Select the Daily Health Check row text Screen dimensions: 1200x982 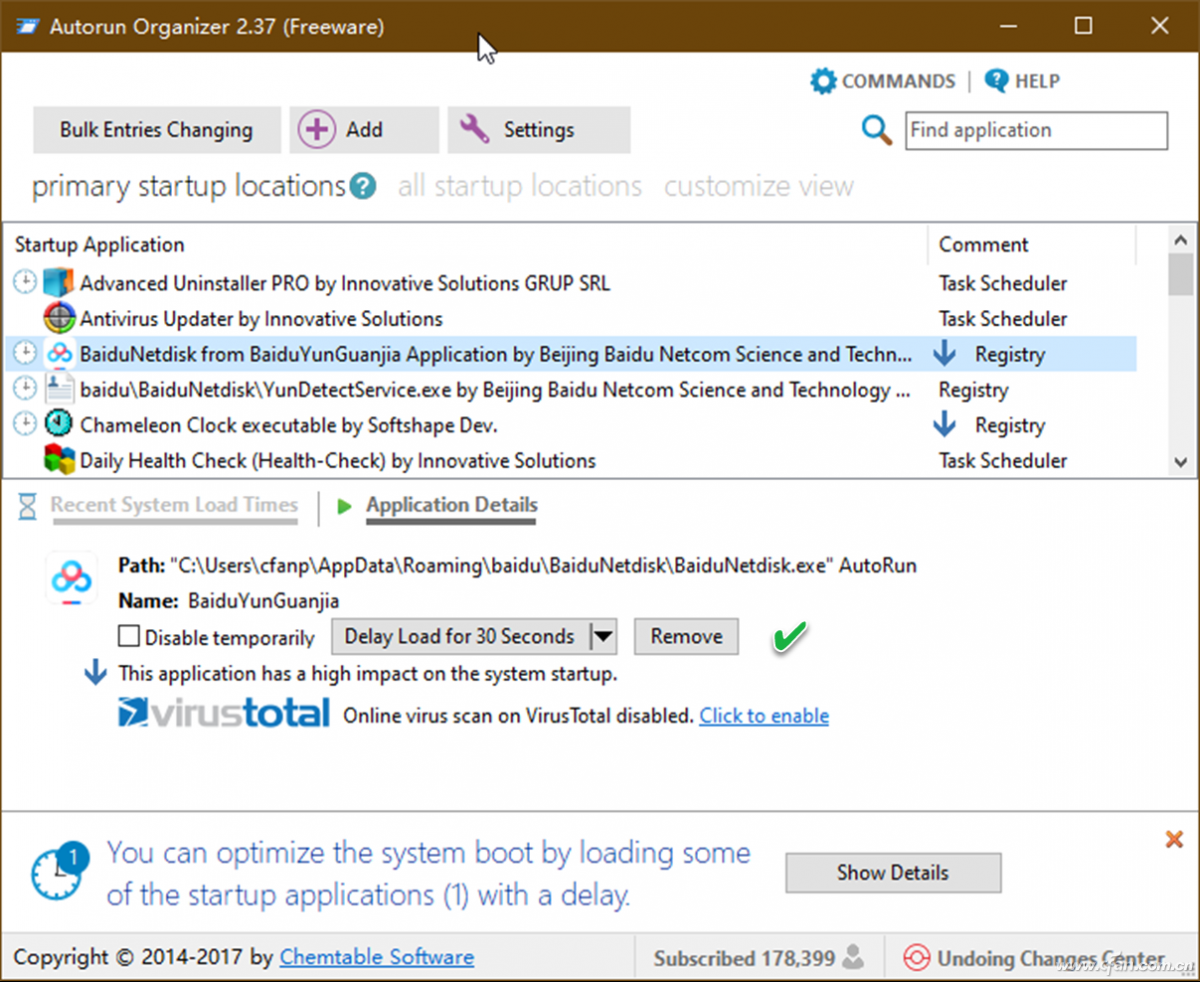(338, 460)
